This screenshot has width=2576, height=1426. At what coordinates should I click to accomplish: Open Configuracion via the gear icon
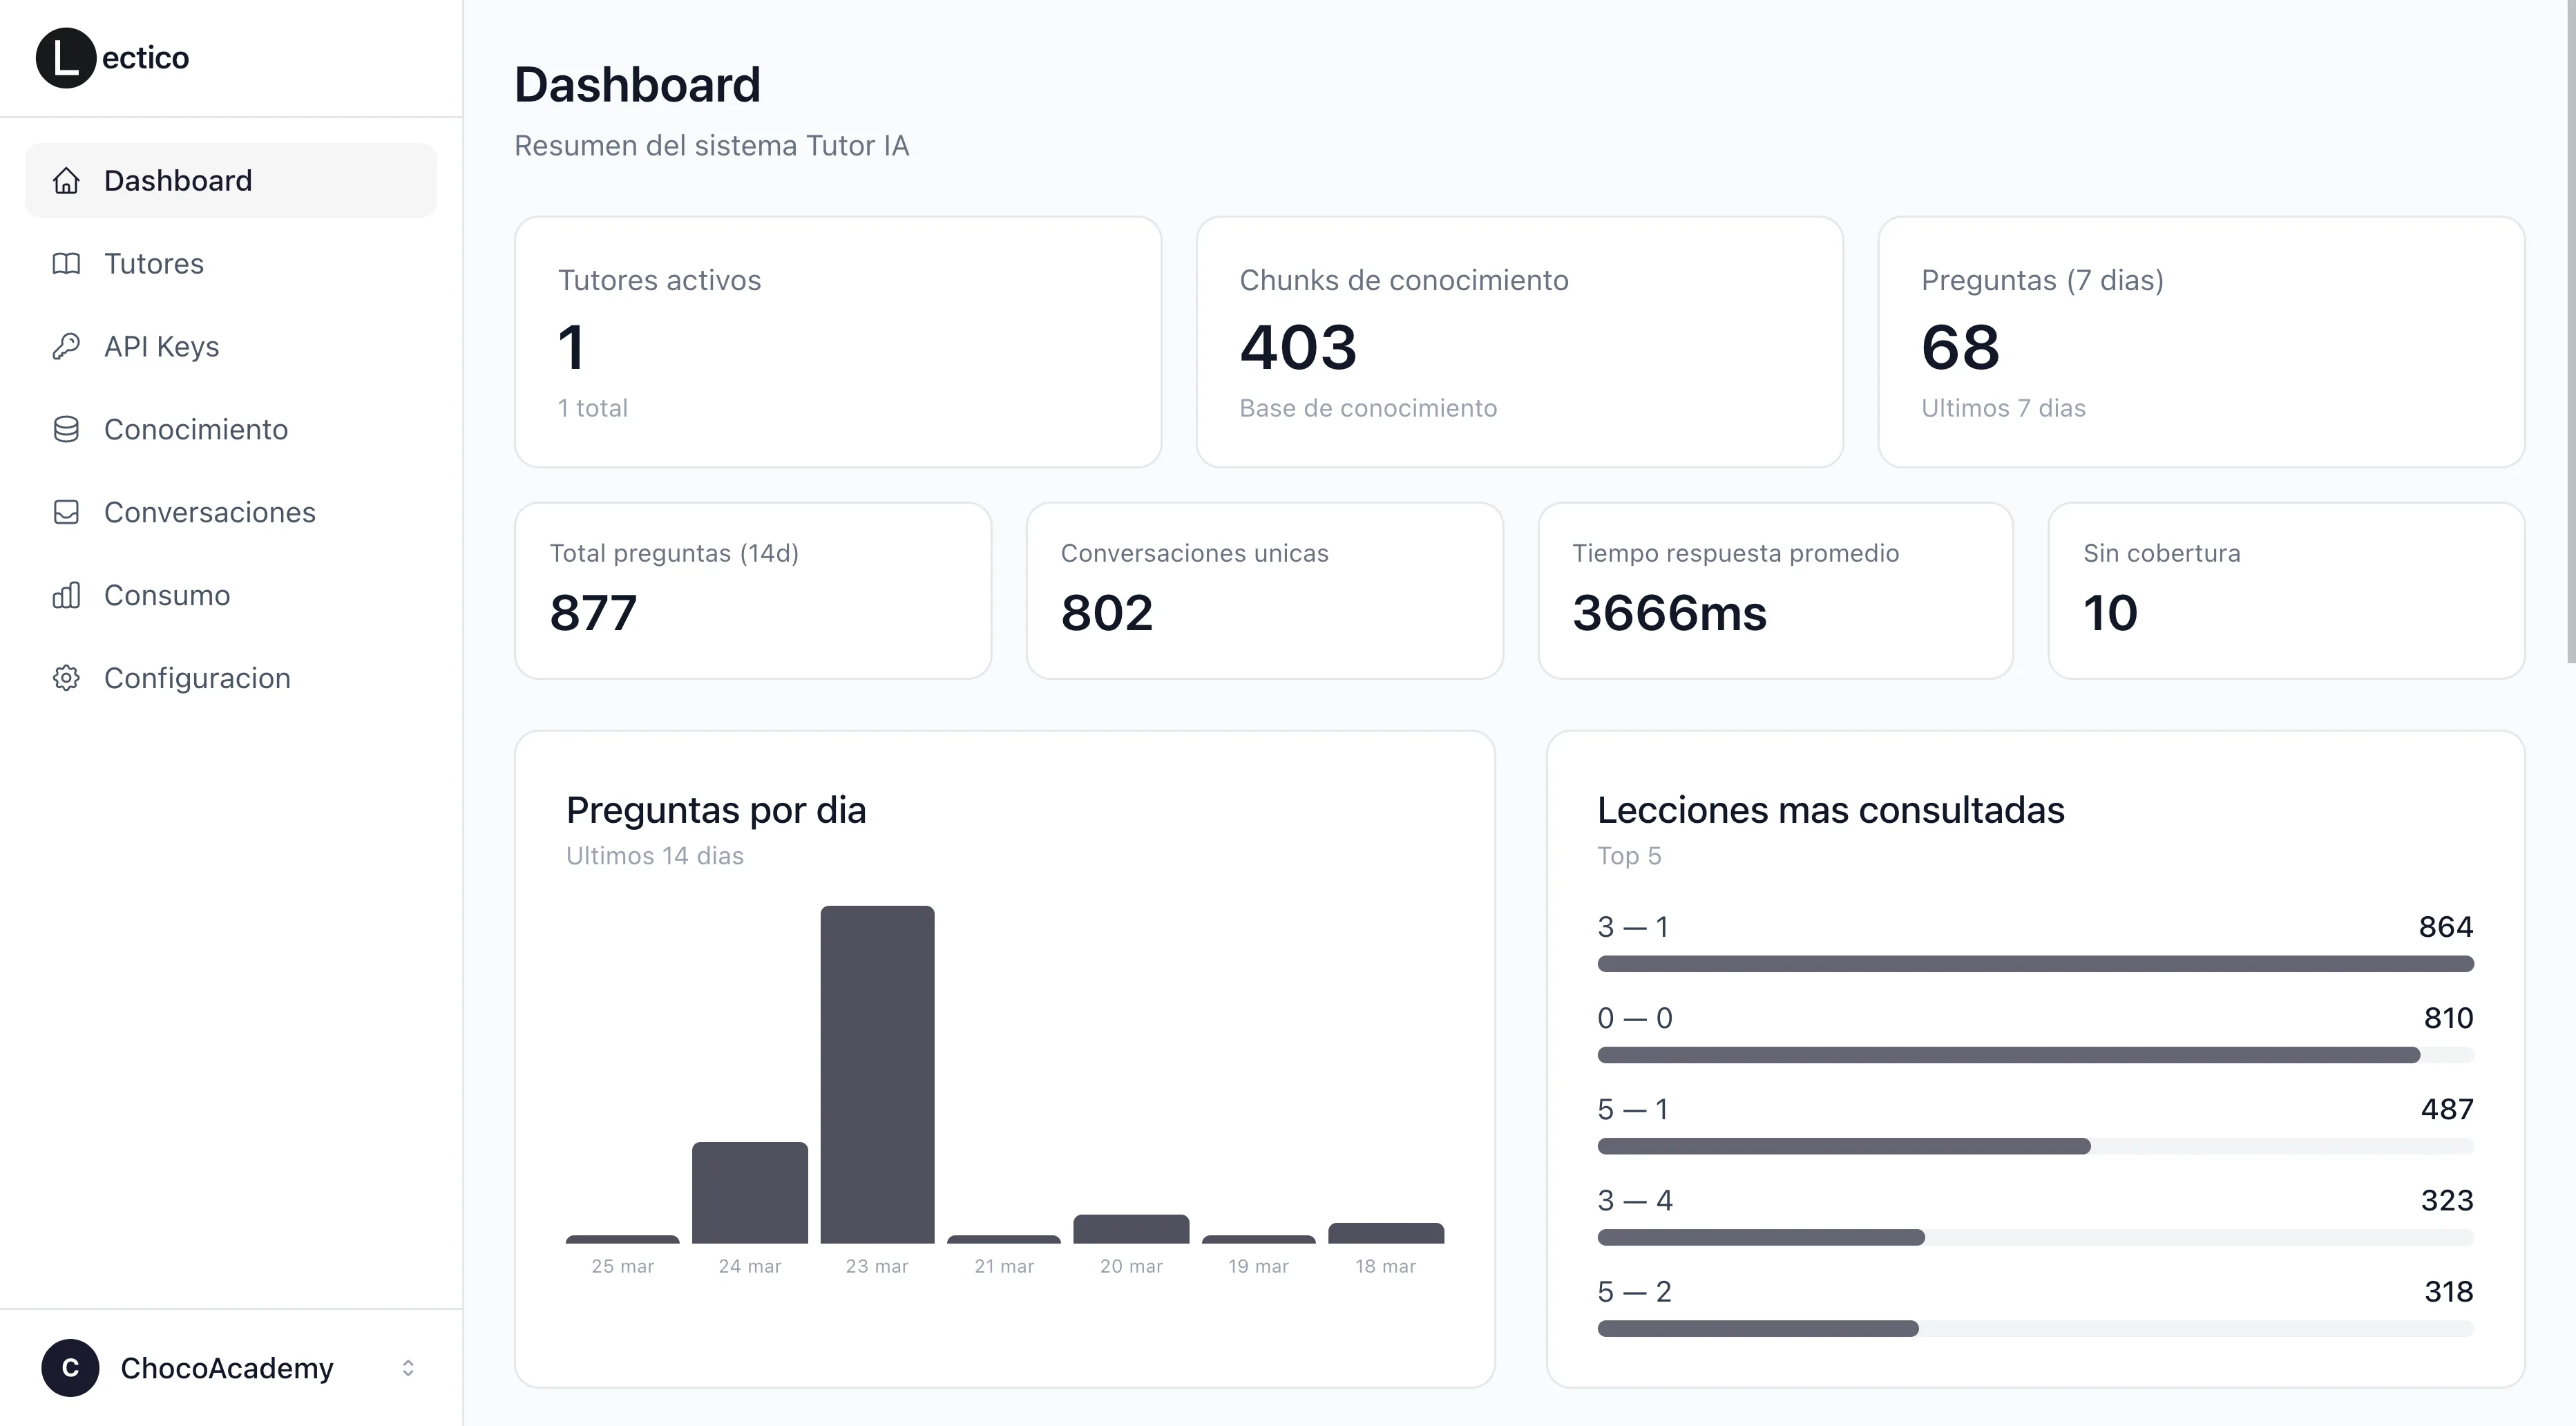(66, 678)
